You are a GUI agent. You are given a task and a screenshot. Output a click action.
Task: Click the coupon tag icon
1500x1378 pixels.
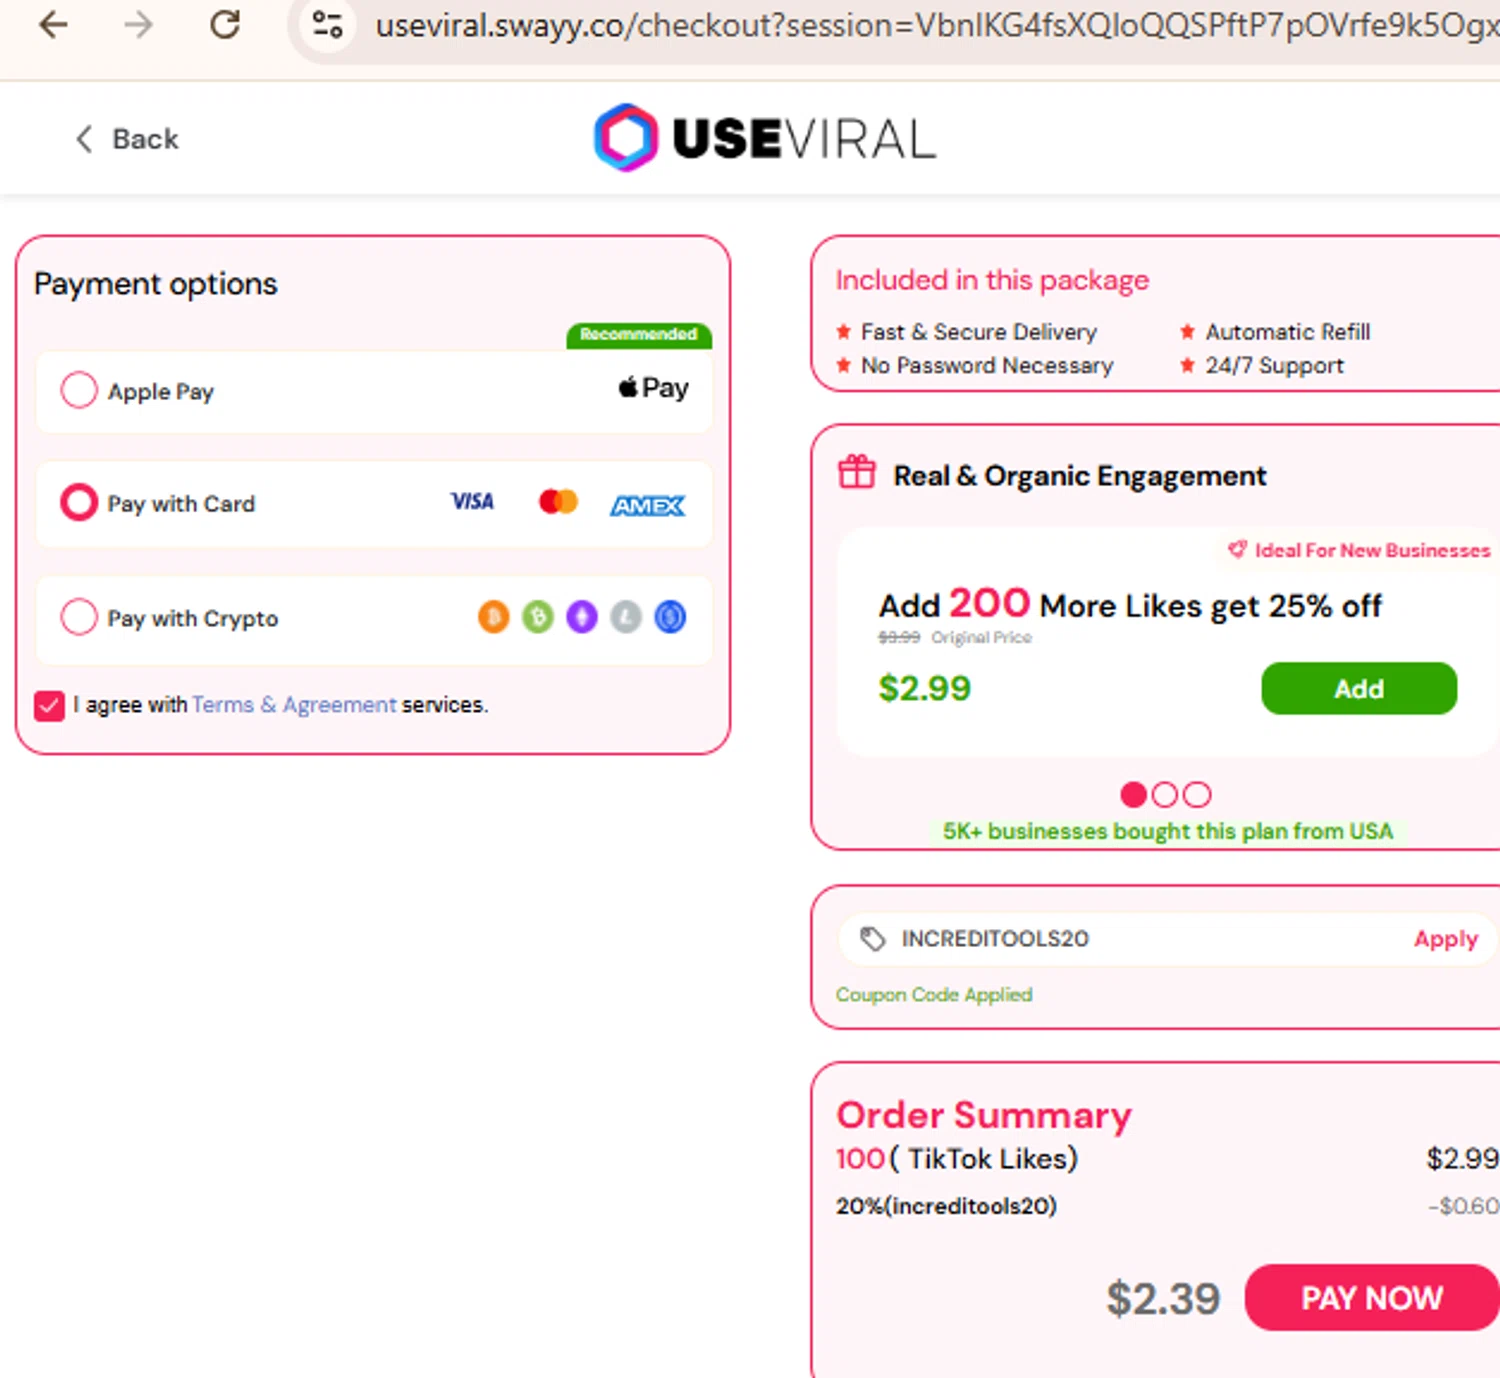click(x=873, y=938)
